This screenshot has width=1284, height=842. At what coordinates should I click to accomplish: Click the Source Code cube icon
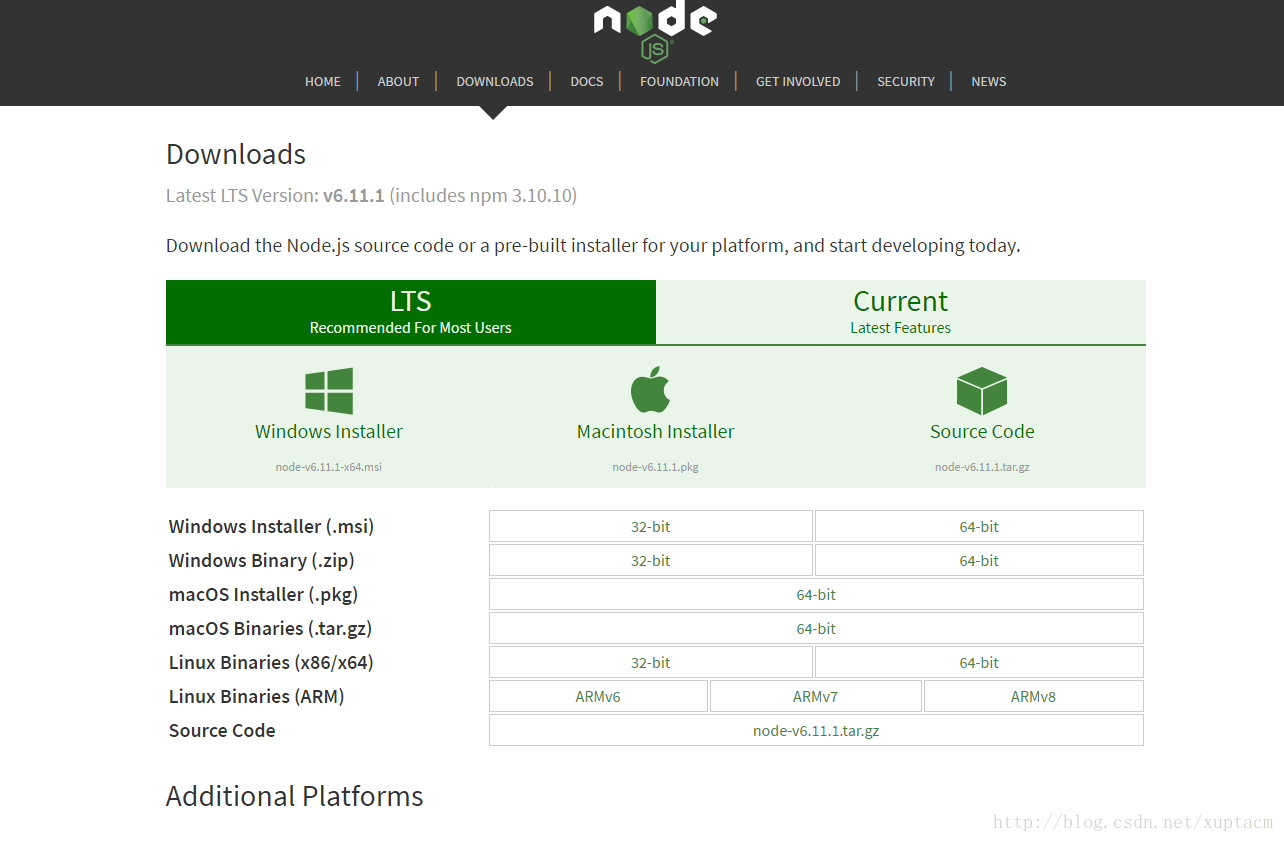(x=982, y=390)
